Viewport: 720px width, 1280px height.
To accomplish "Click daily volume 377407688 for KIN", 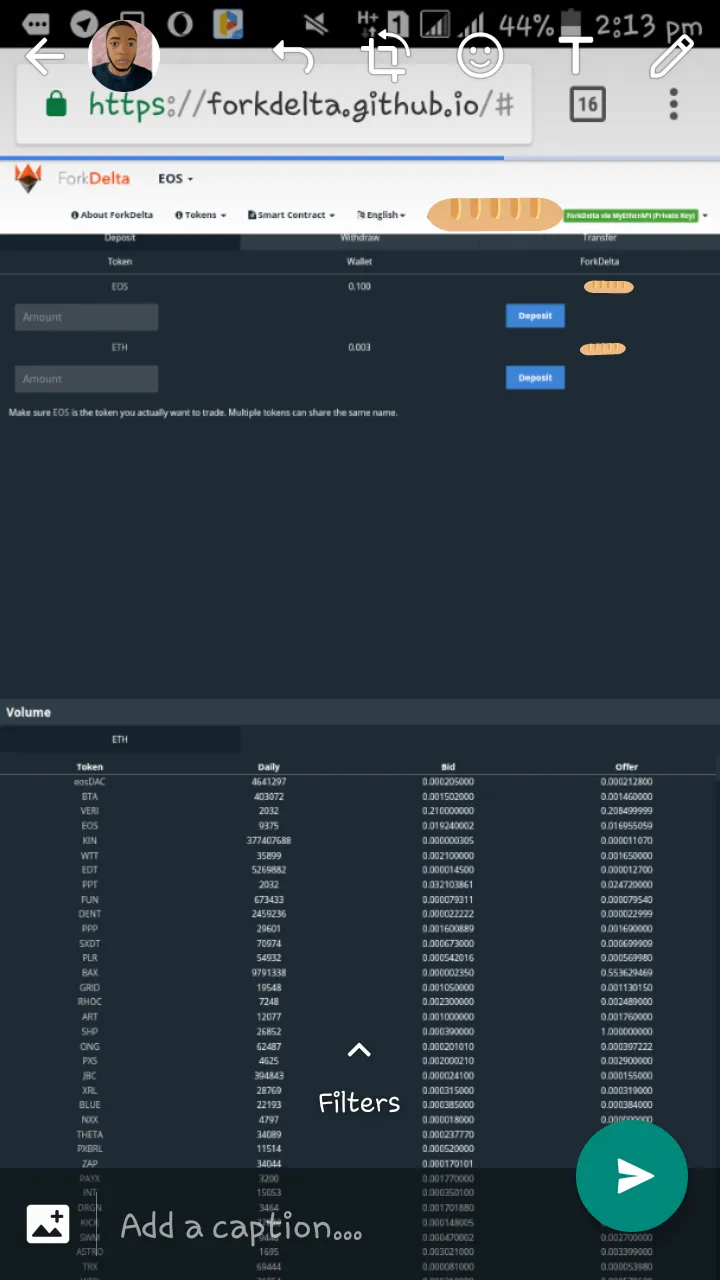I will [x=268, y=841].
